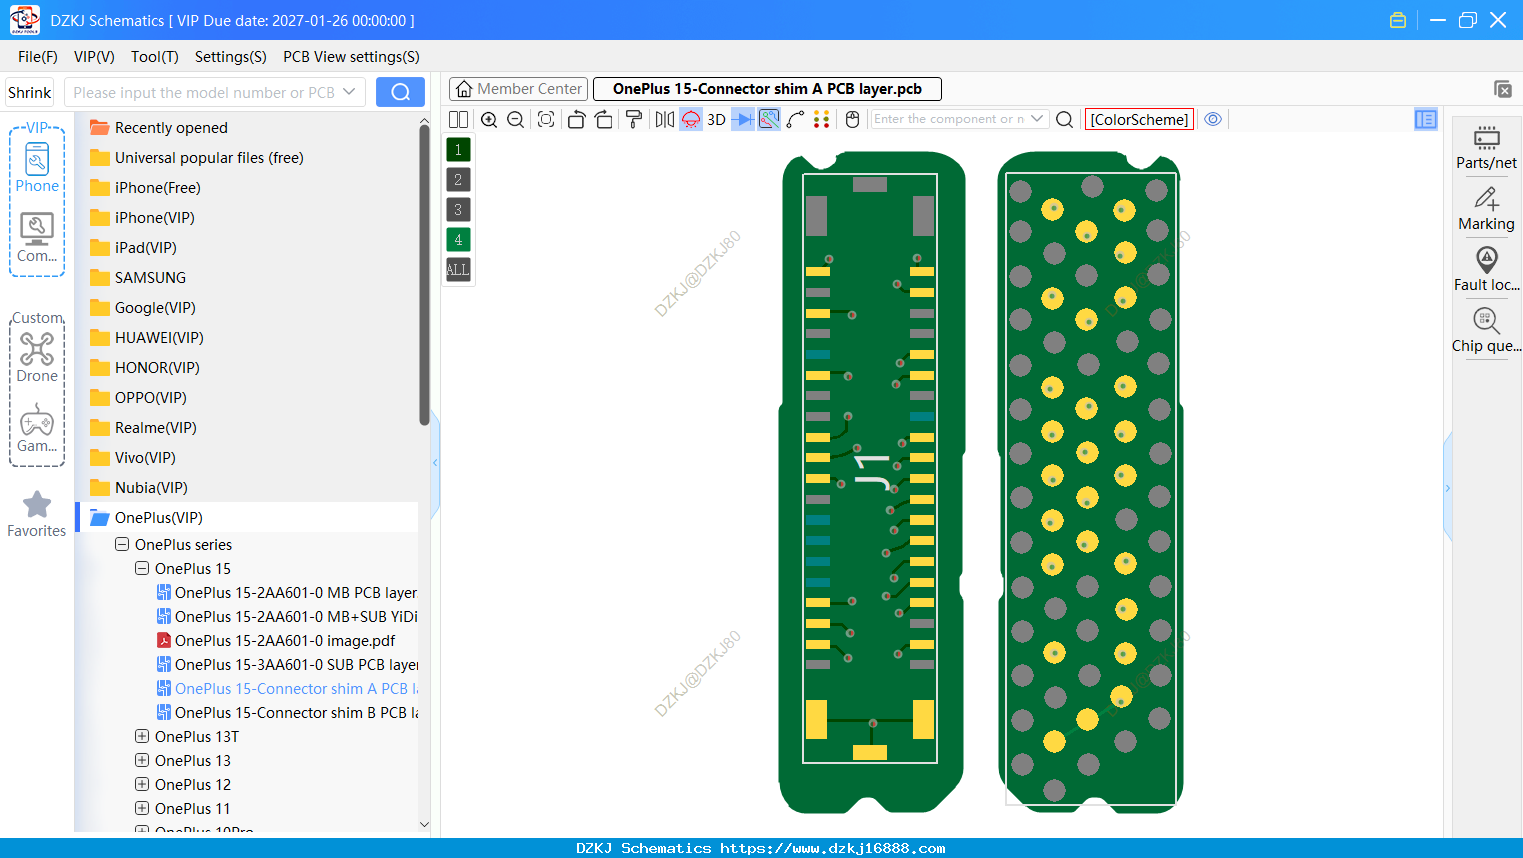
Task: Open PCB View settings(S) menu
Action: 351,57
